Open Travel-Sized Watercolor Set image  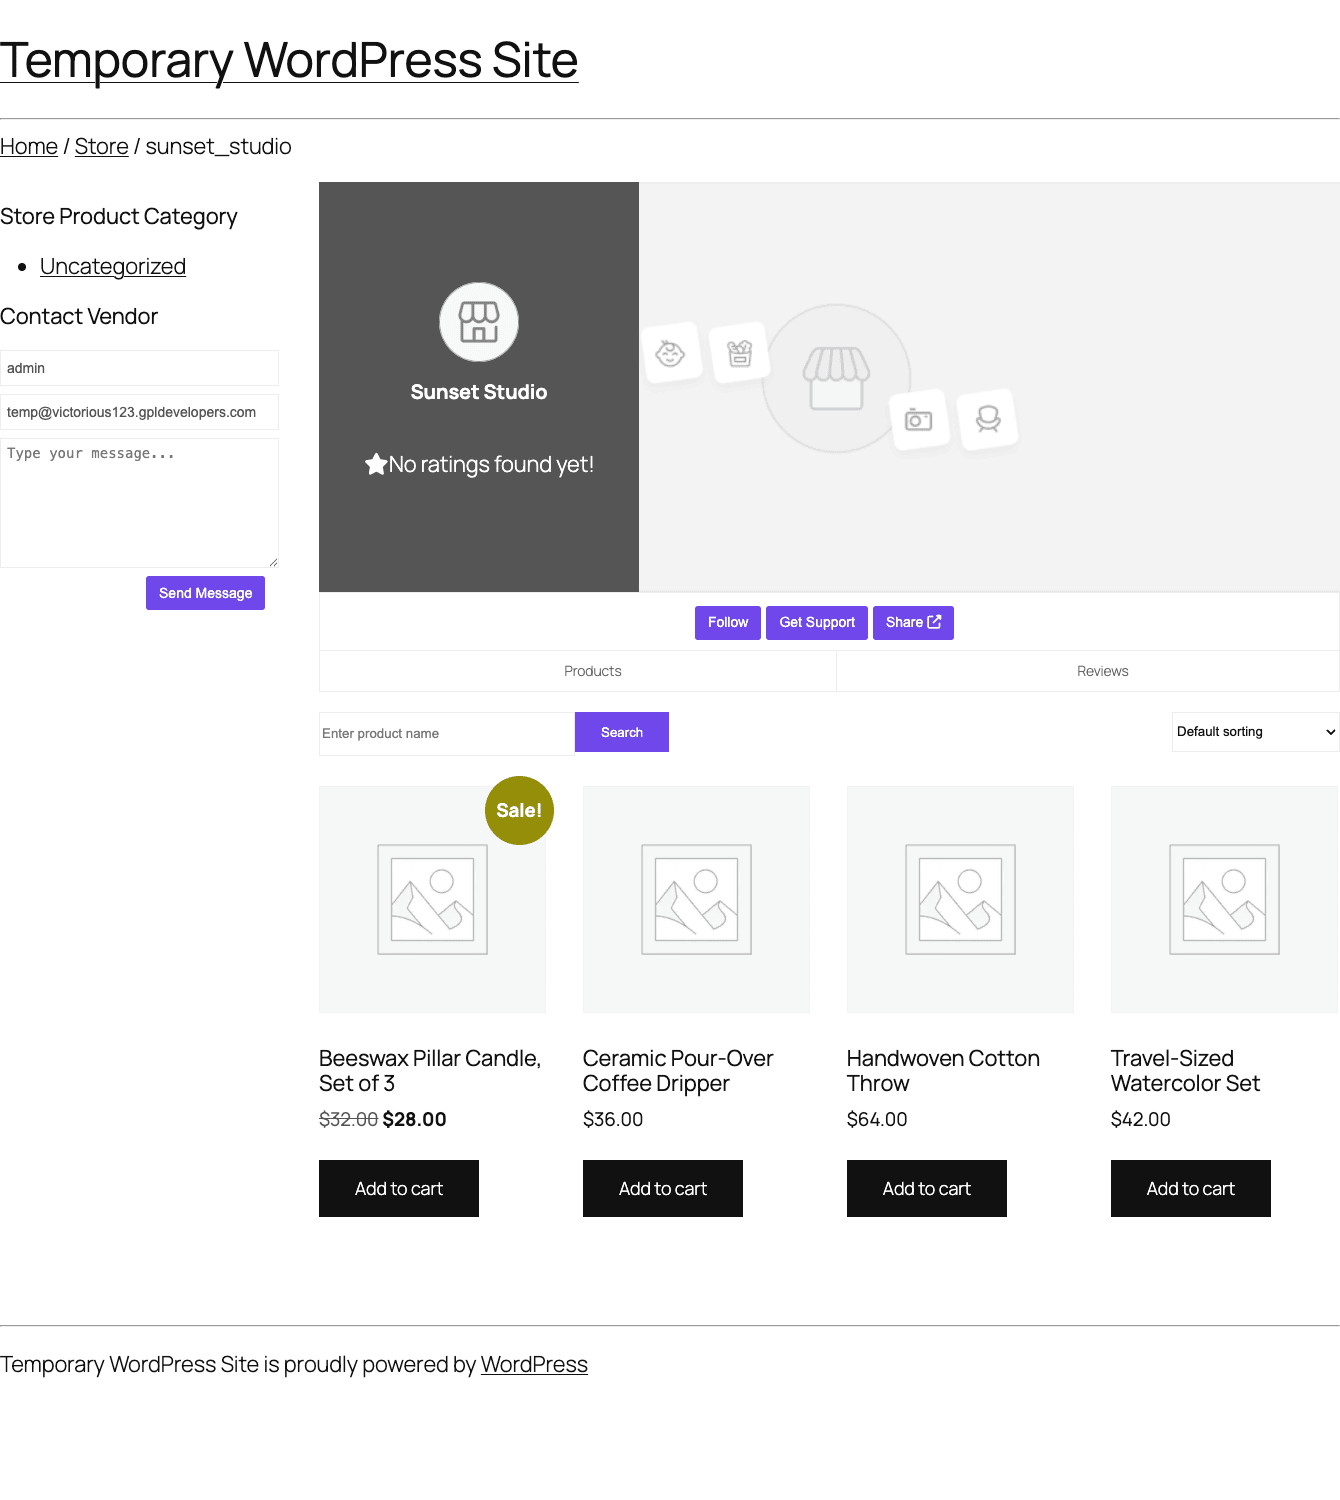pos(1224,900)
